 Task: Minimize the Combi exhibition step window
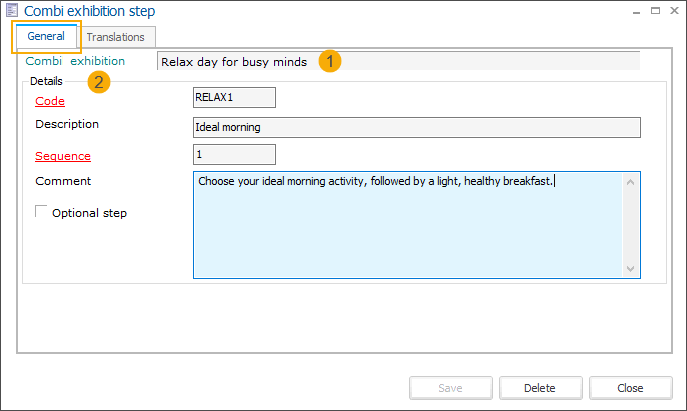tap(635, 10)
